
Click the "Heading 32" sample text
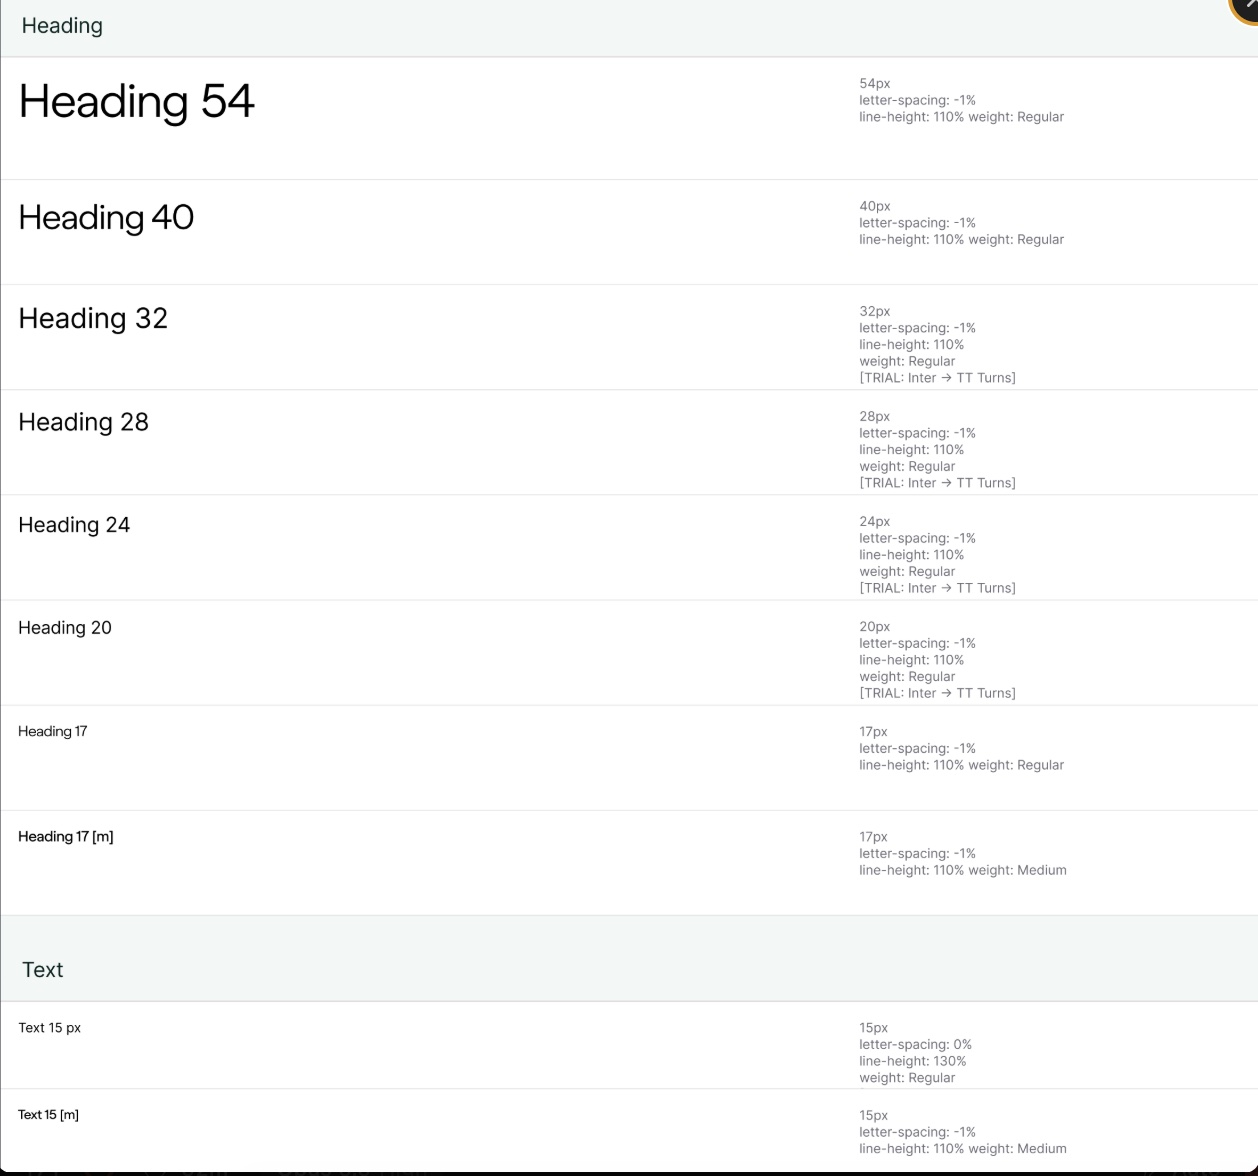tap(93, 318)
